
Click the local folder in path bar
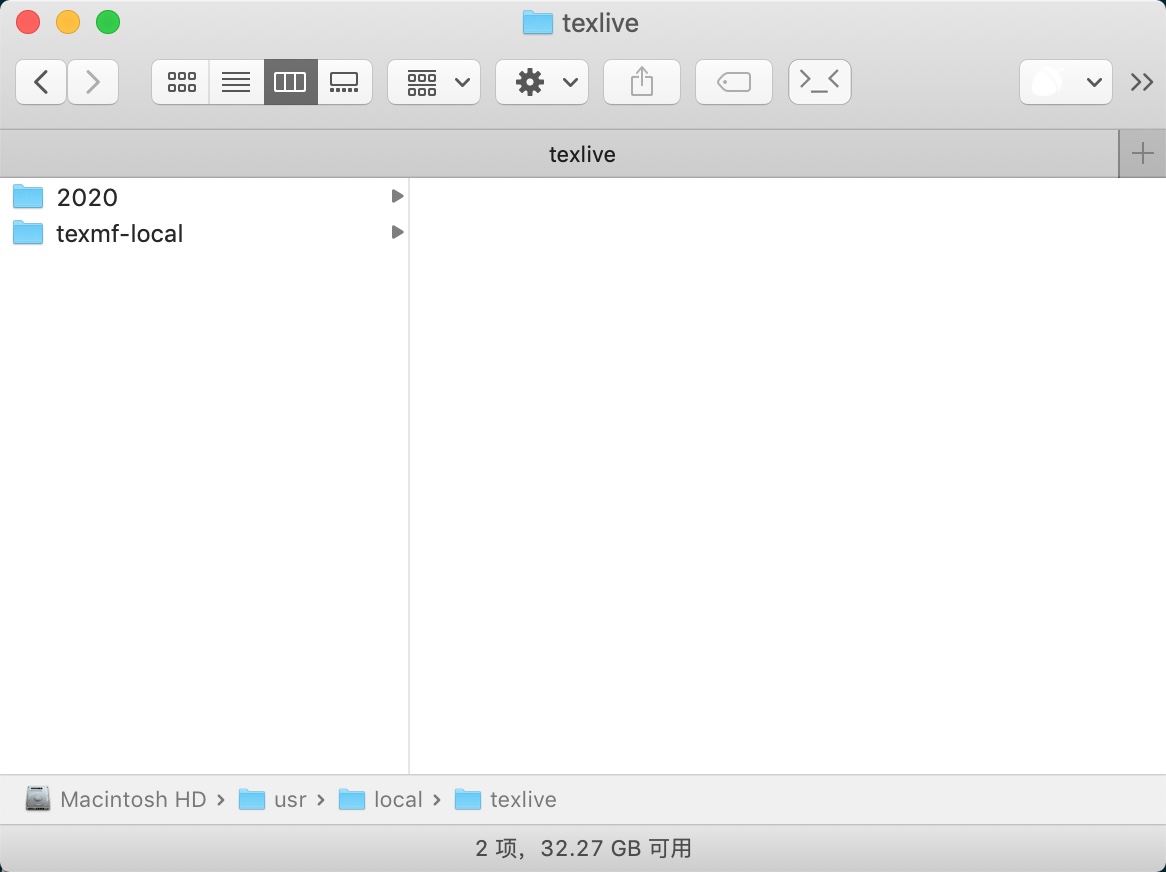398,799
